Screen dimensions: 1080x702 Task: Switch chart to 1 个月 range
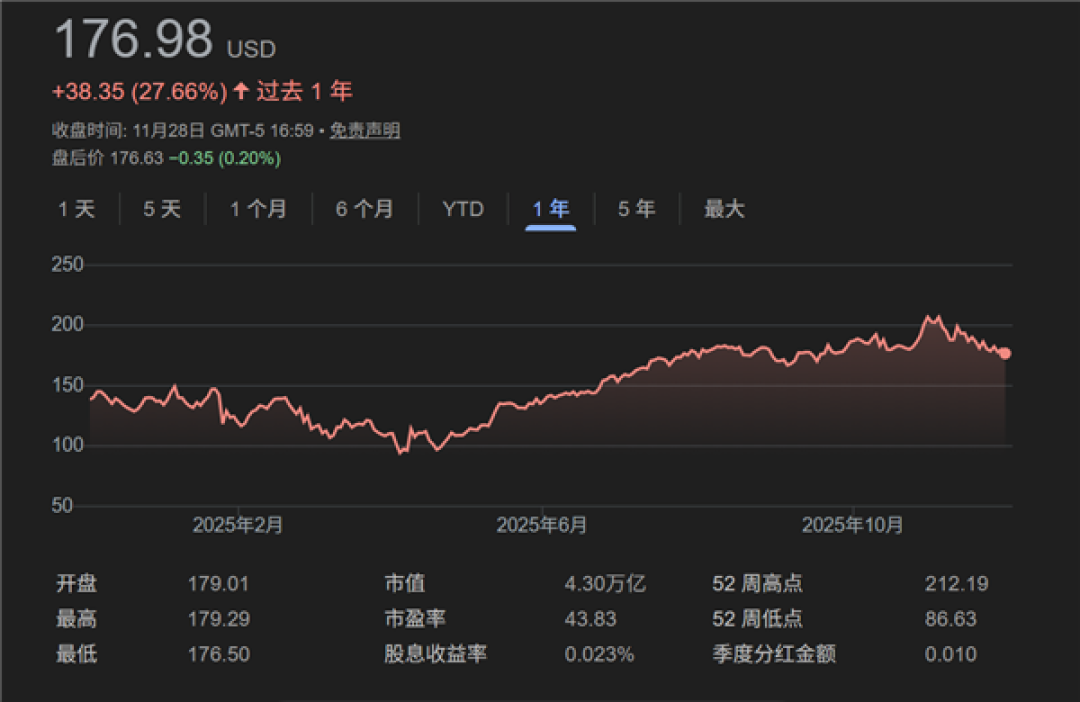point(258,209)
